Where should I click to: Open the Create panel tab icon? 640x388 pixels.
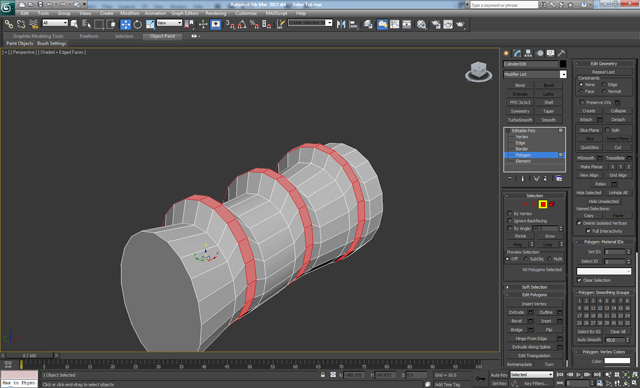coord(506,53)
